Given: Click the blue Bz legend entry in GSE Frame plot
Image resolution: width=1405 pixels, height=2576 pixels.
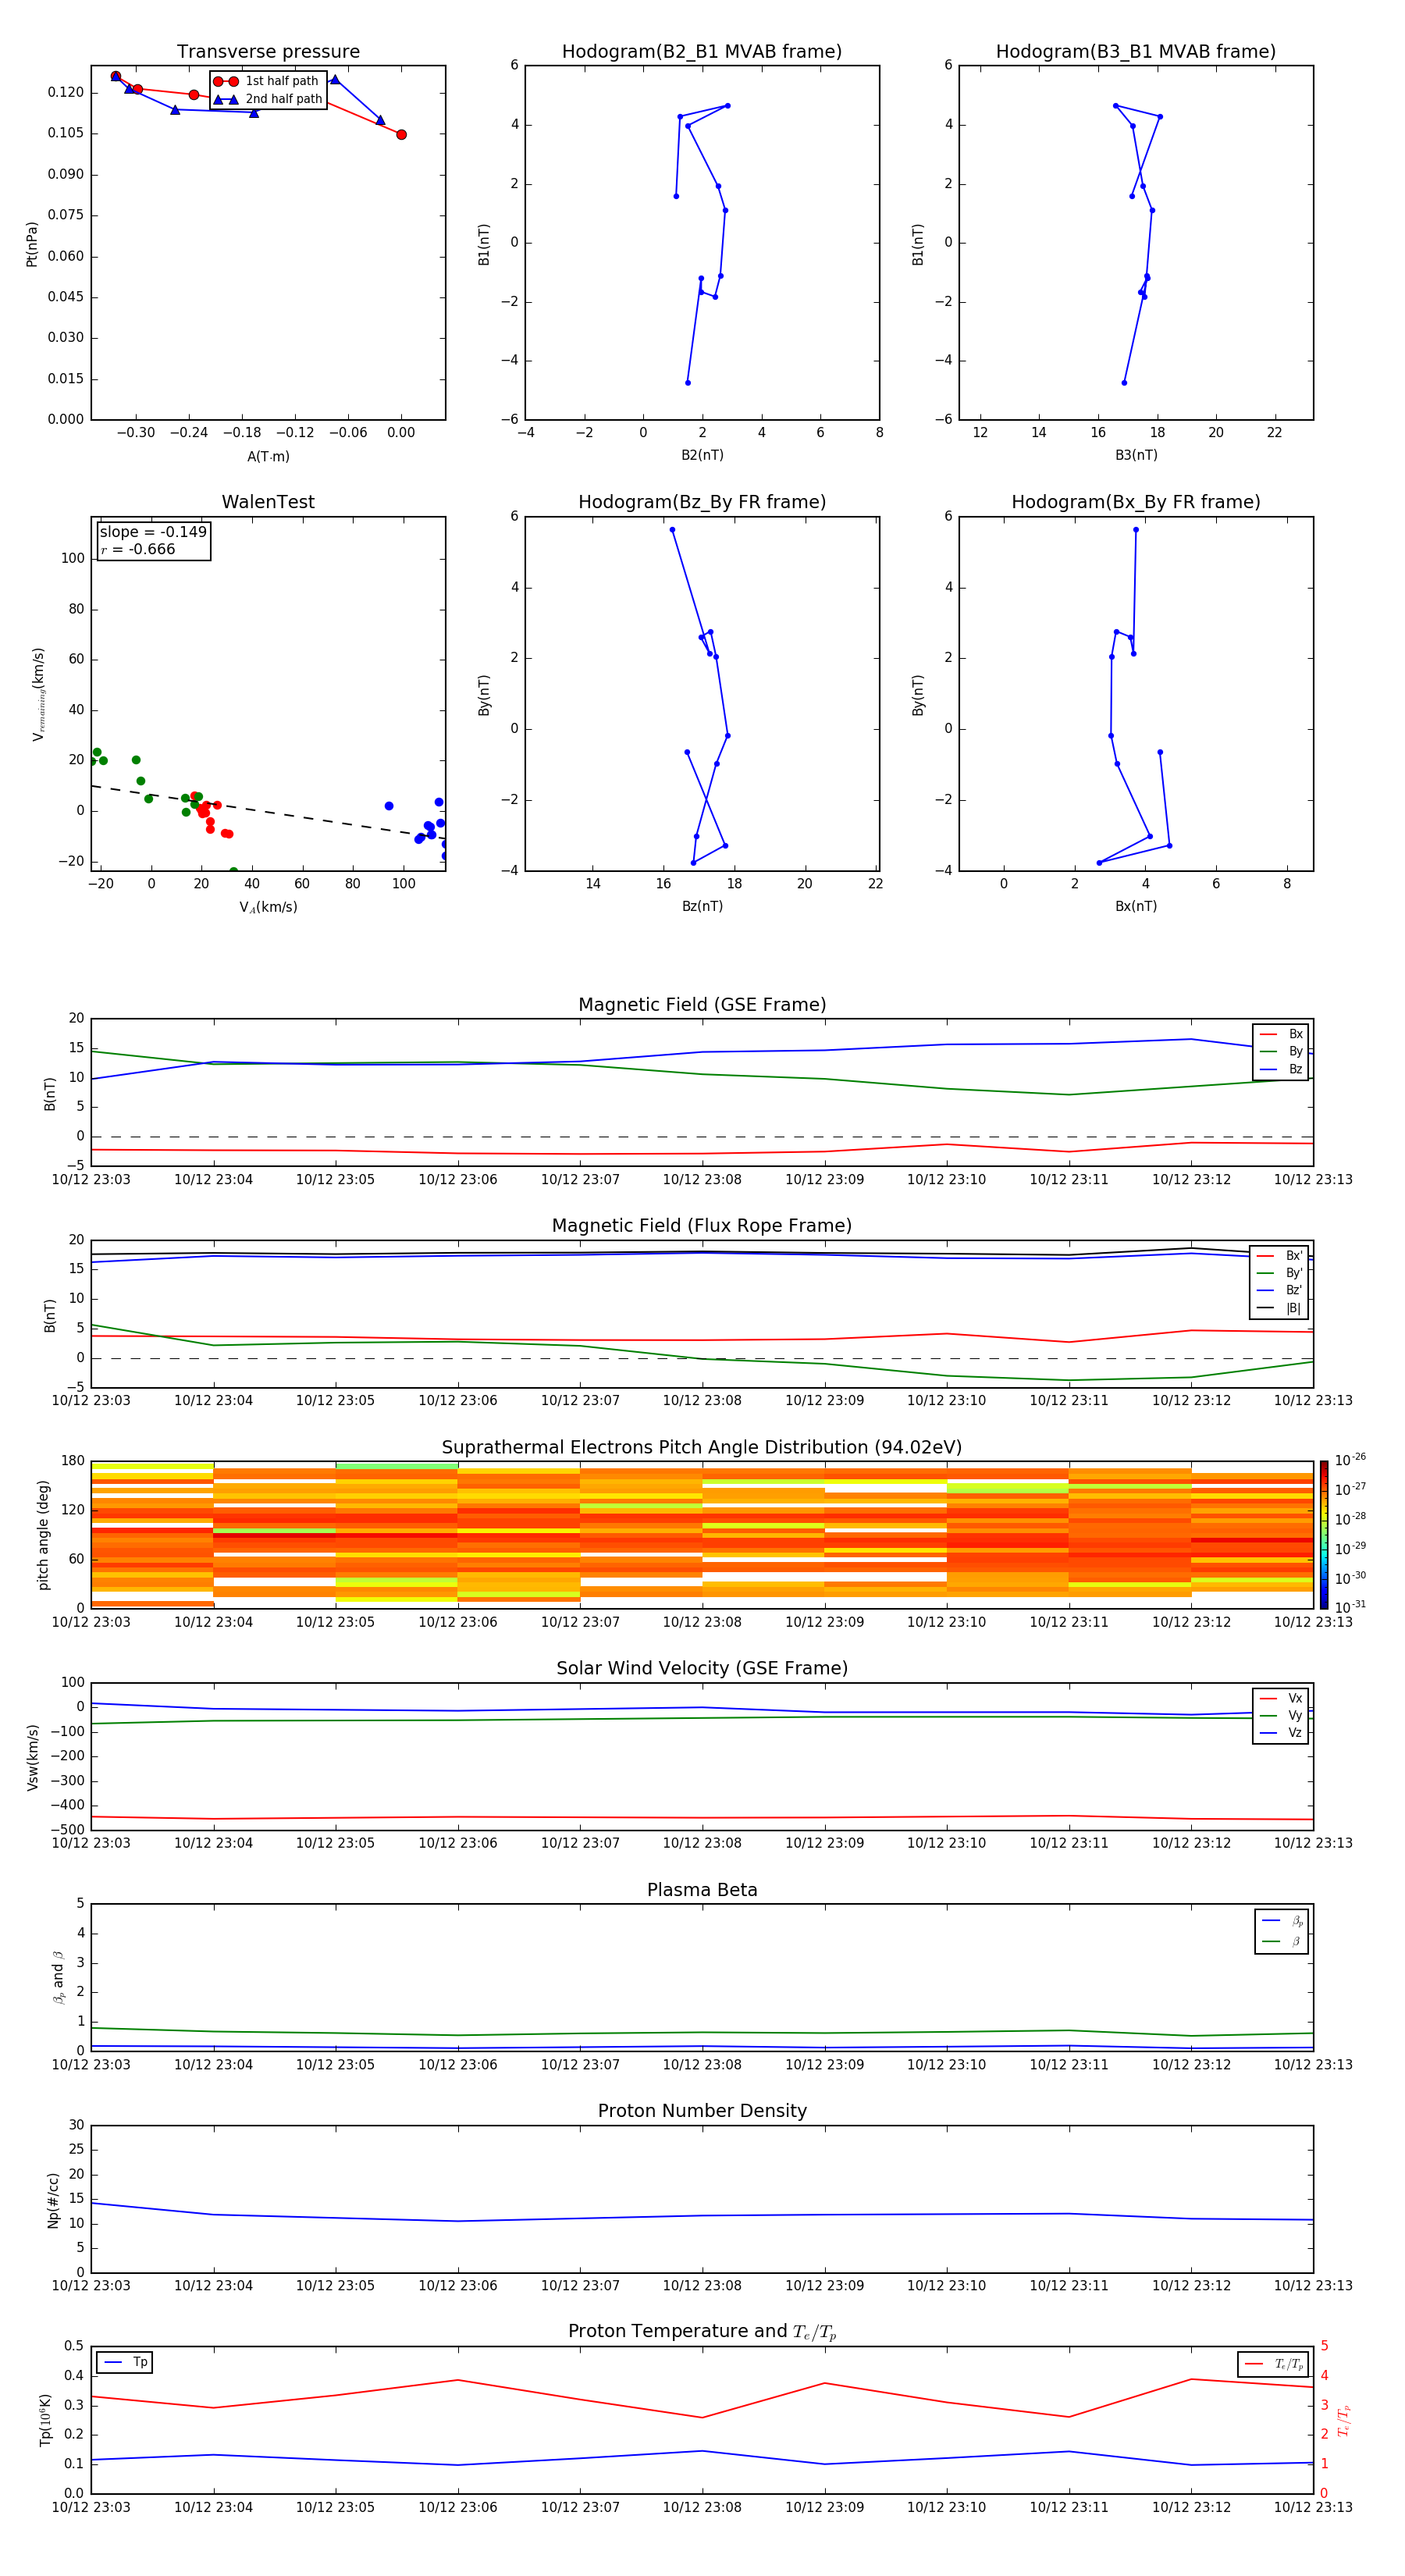Looking at the screenshot, I should coord(1281,1070).
